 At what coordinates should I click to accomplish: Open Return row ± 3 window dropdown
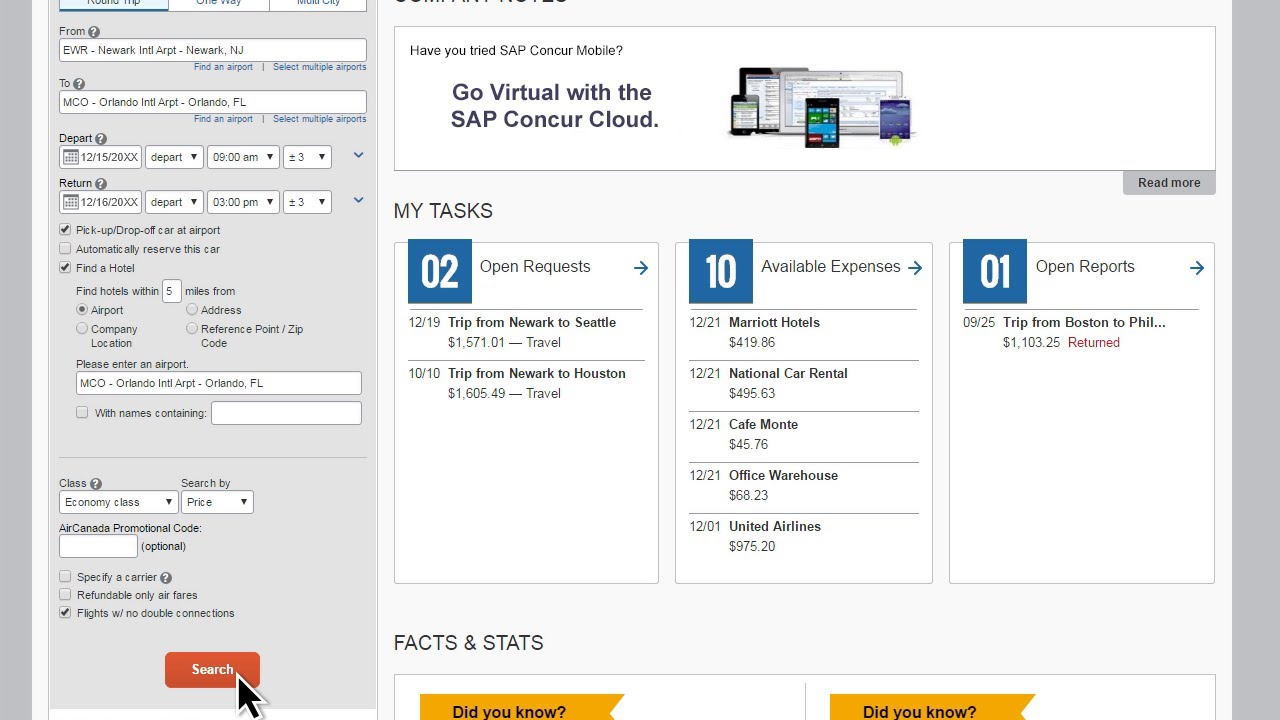[307, 202]
